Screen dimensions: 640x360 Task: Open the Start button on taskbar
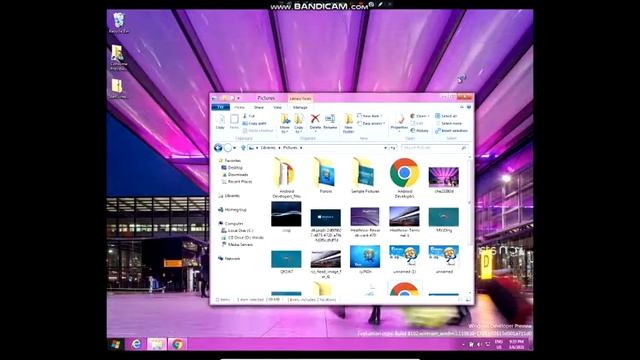(x=116, y=344)
